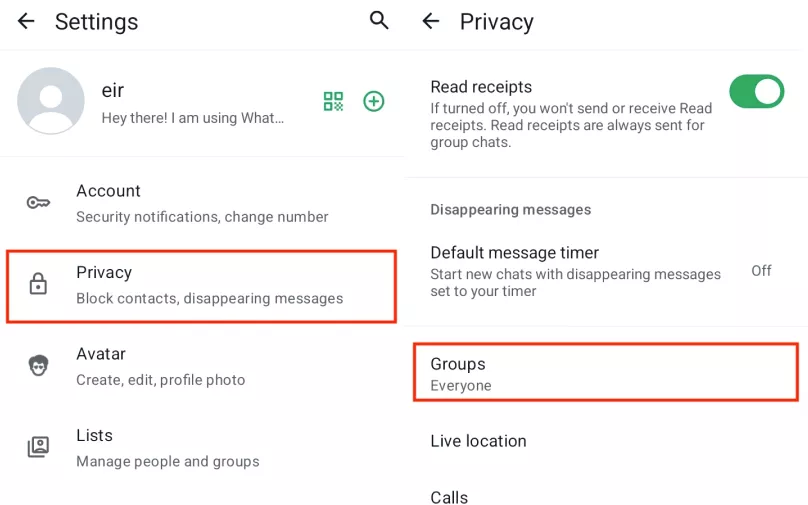Open Privacy settings entry
Viewport: 808px width, 505px height.
pos(202,287)
